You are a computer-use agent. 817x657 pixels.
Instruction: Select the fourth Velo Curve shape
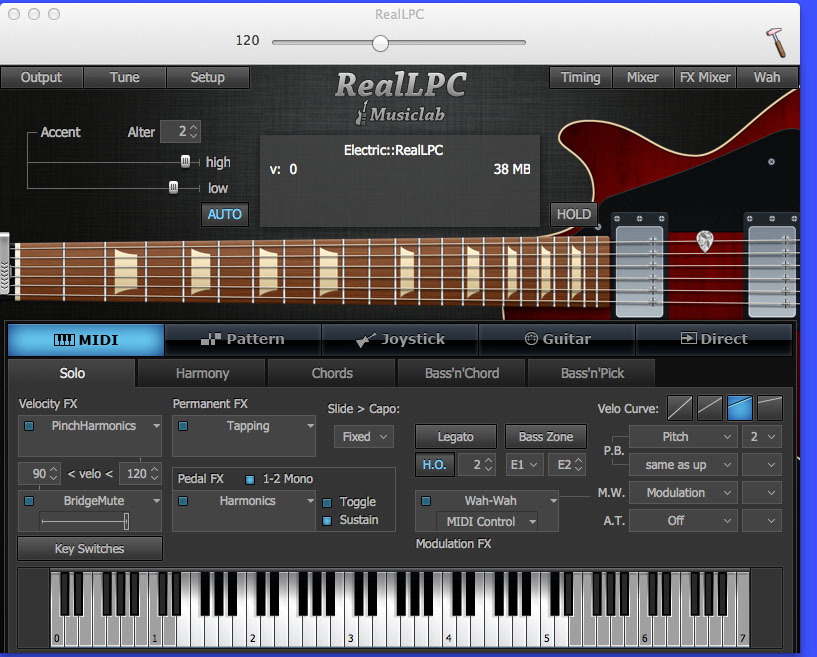pyautogui.click(x=770, y=408)
